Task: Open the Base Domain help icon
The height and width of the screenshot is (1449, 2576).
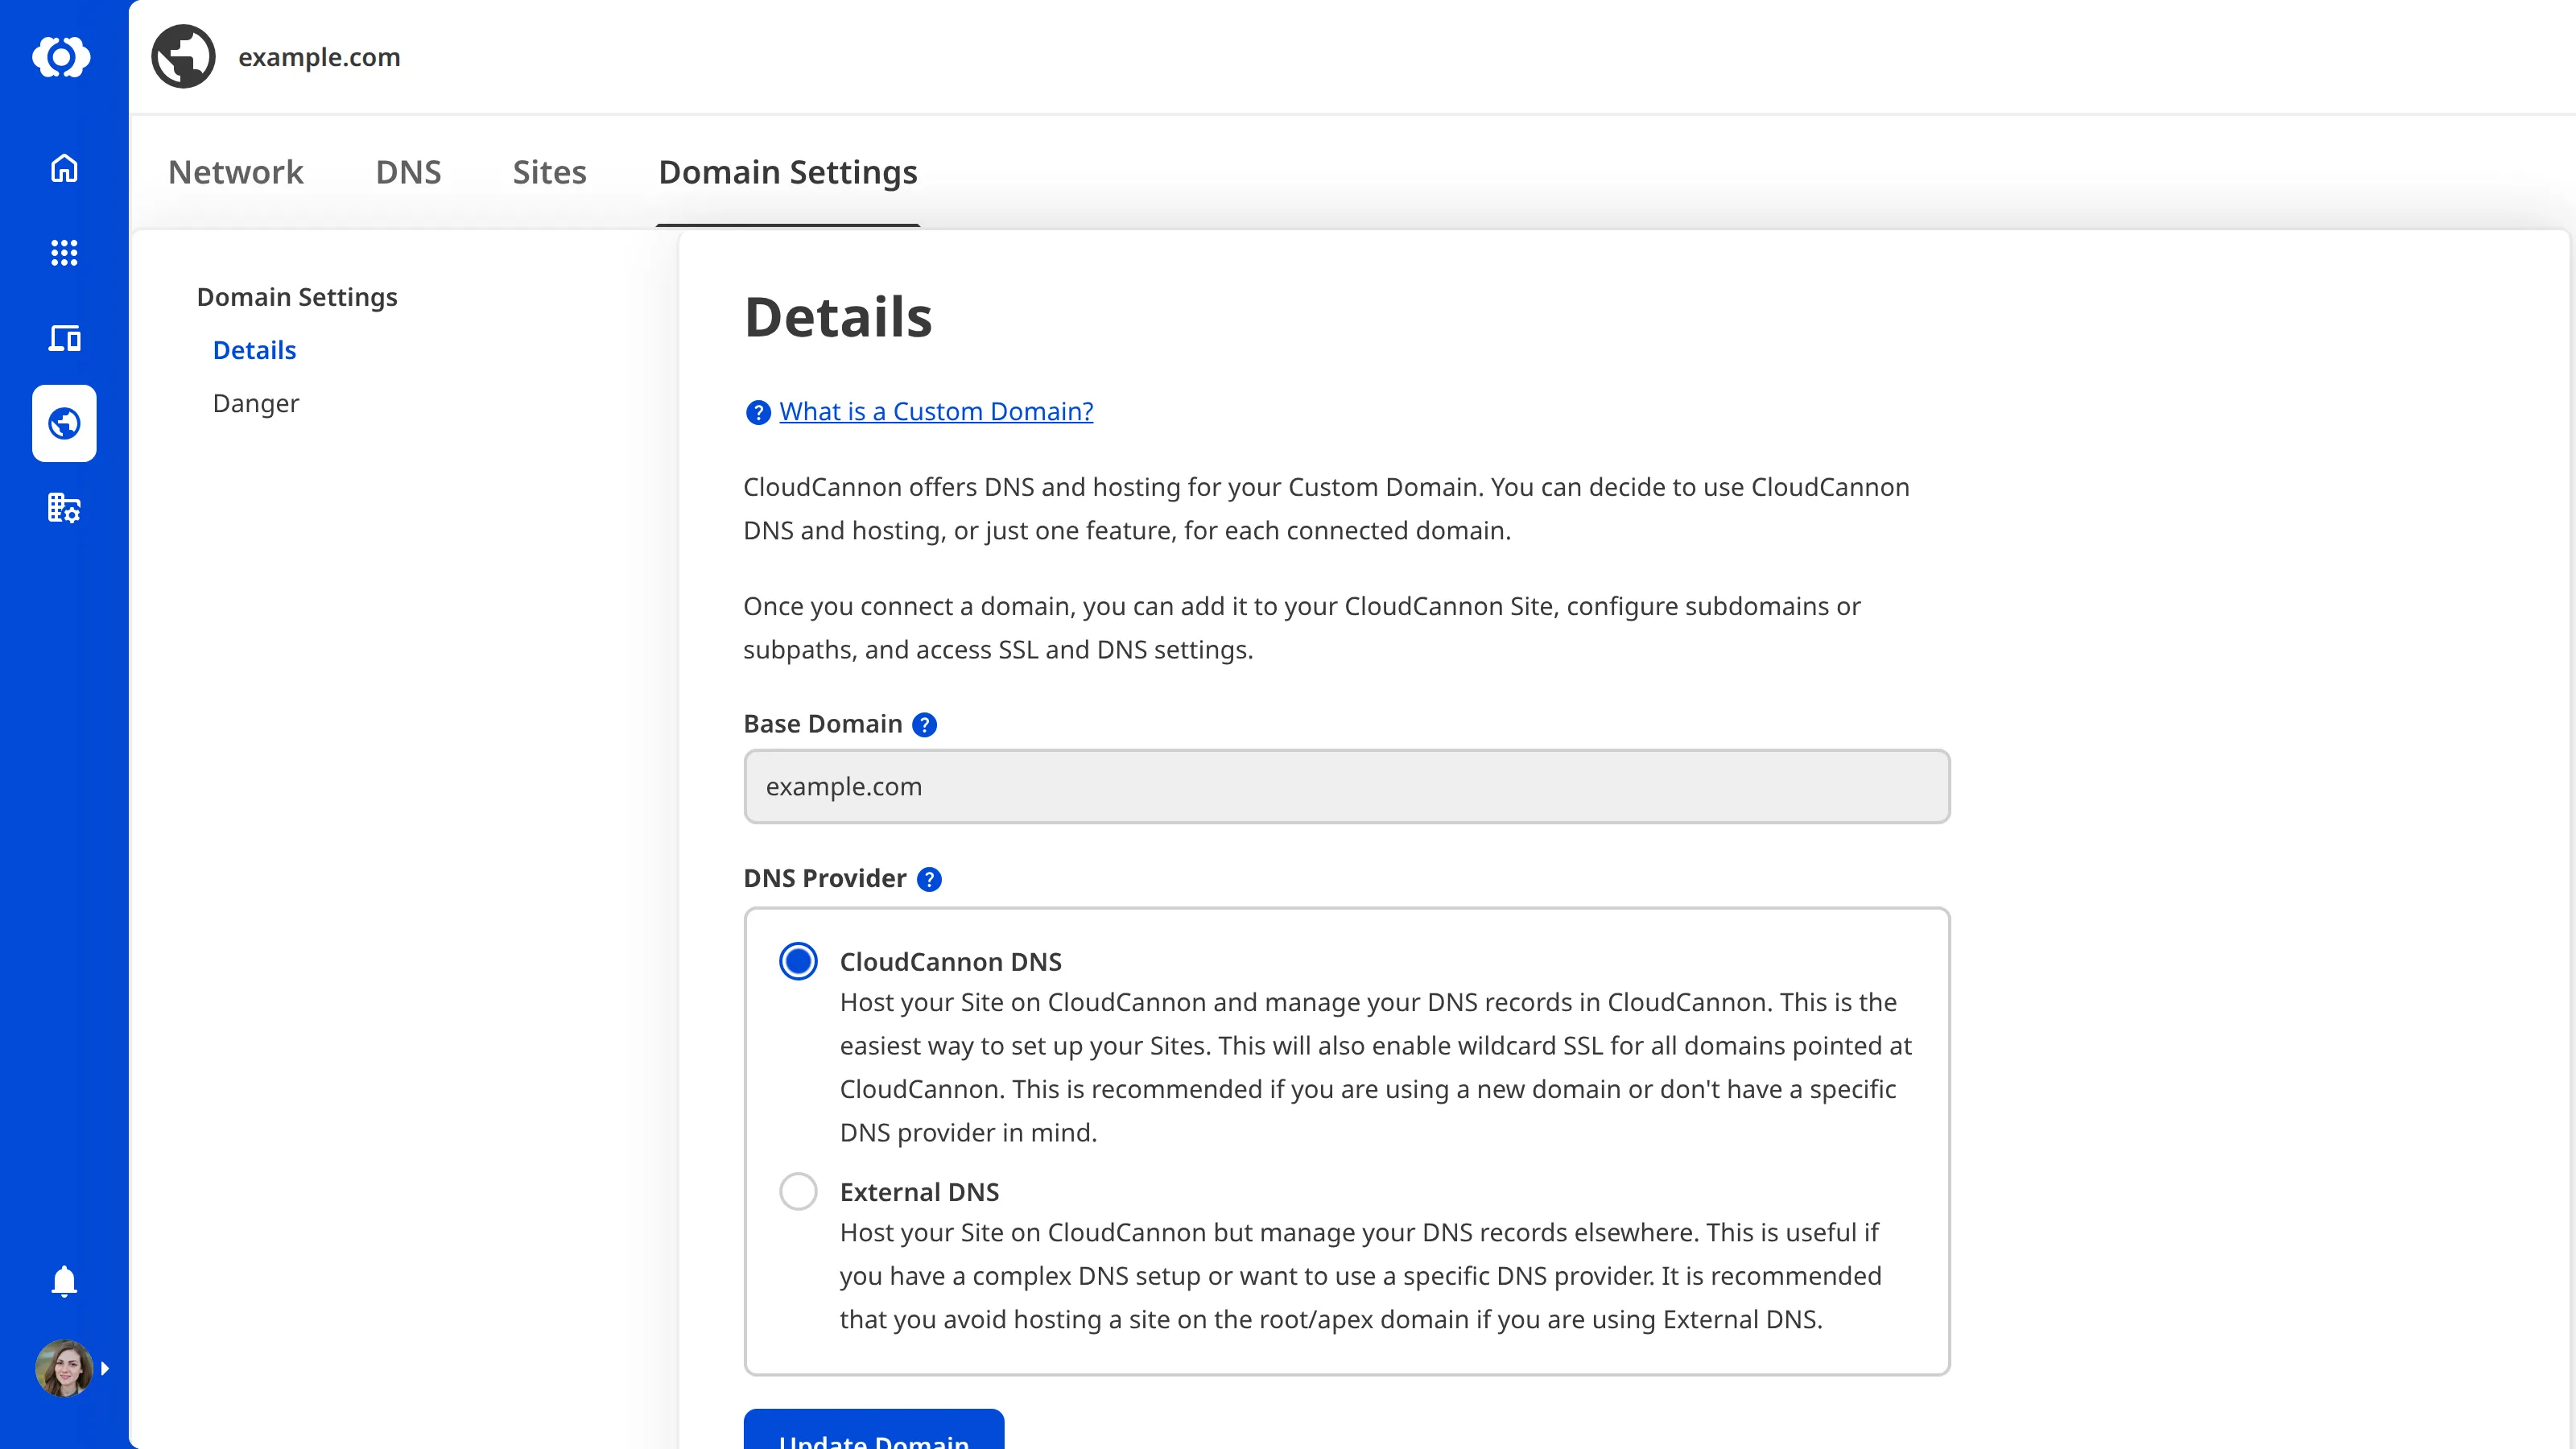Action: pyautogui.click(x=924, y=724)
